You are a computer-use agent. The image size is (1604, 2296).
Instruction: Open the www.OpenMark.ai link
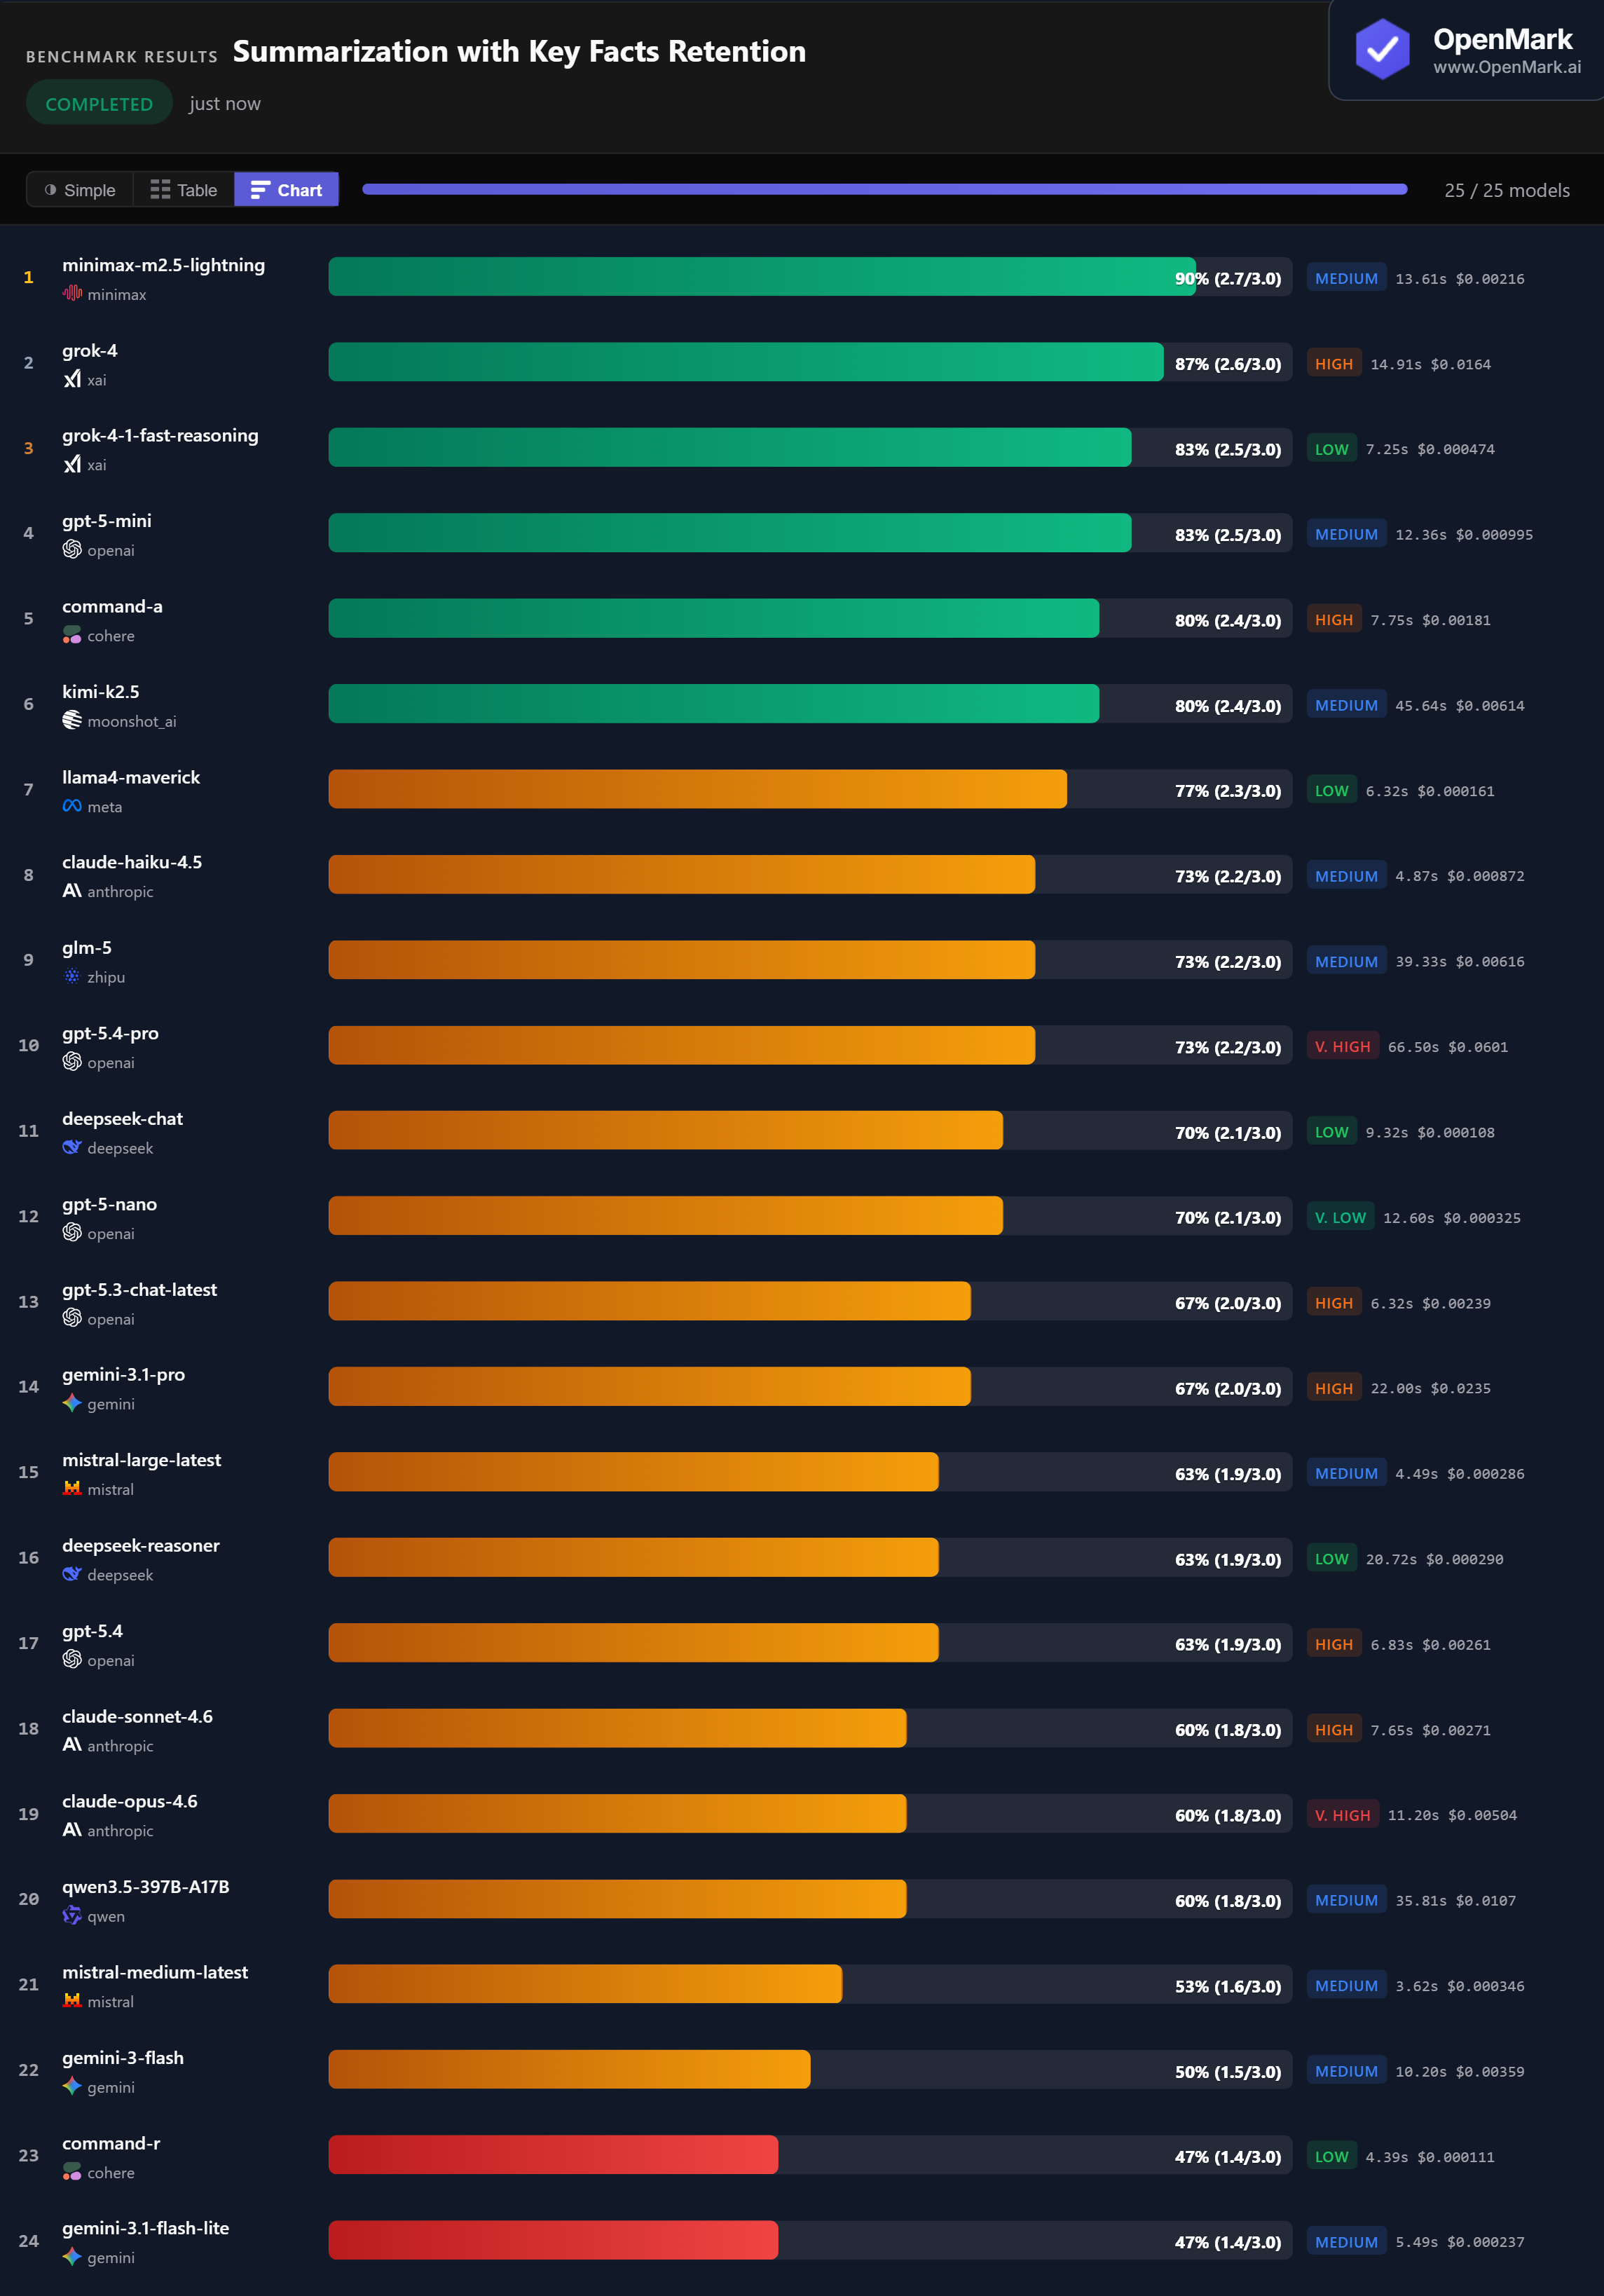(1507, 67)
